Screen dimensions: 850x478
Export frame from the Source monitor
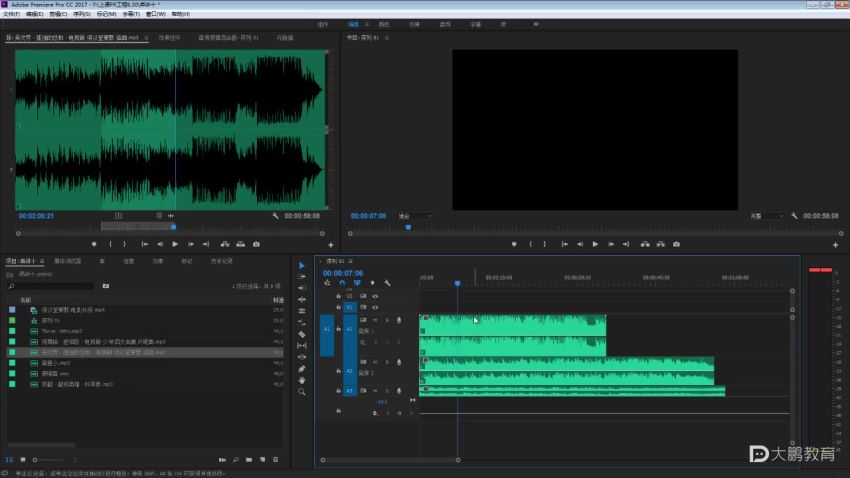[256, 244]
